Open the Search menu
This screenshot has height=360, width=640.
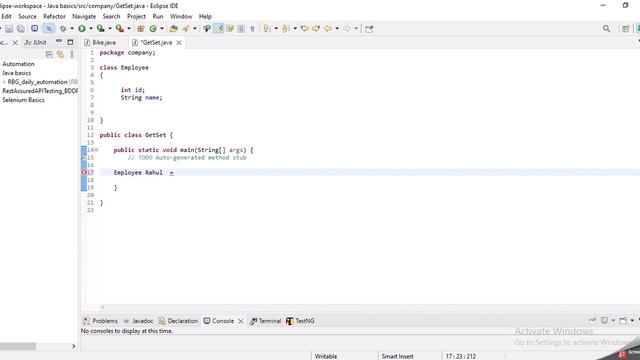click(x=111, y=16)
